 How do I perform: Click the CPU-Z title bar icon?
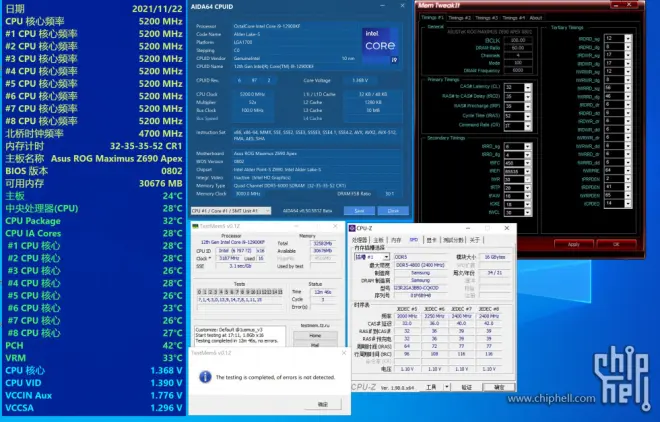tap(354, 229)
